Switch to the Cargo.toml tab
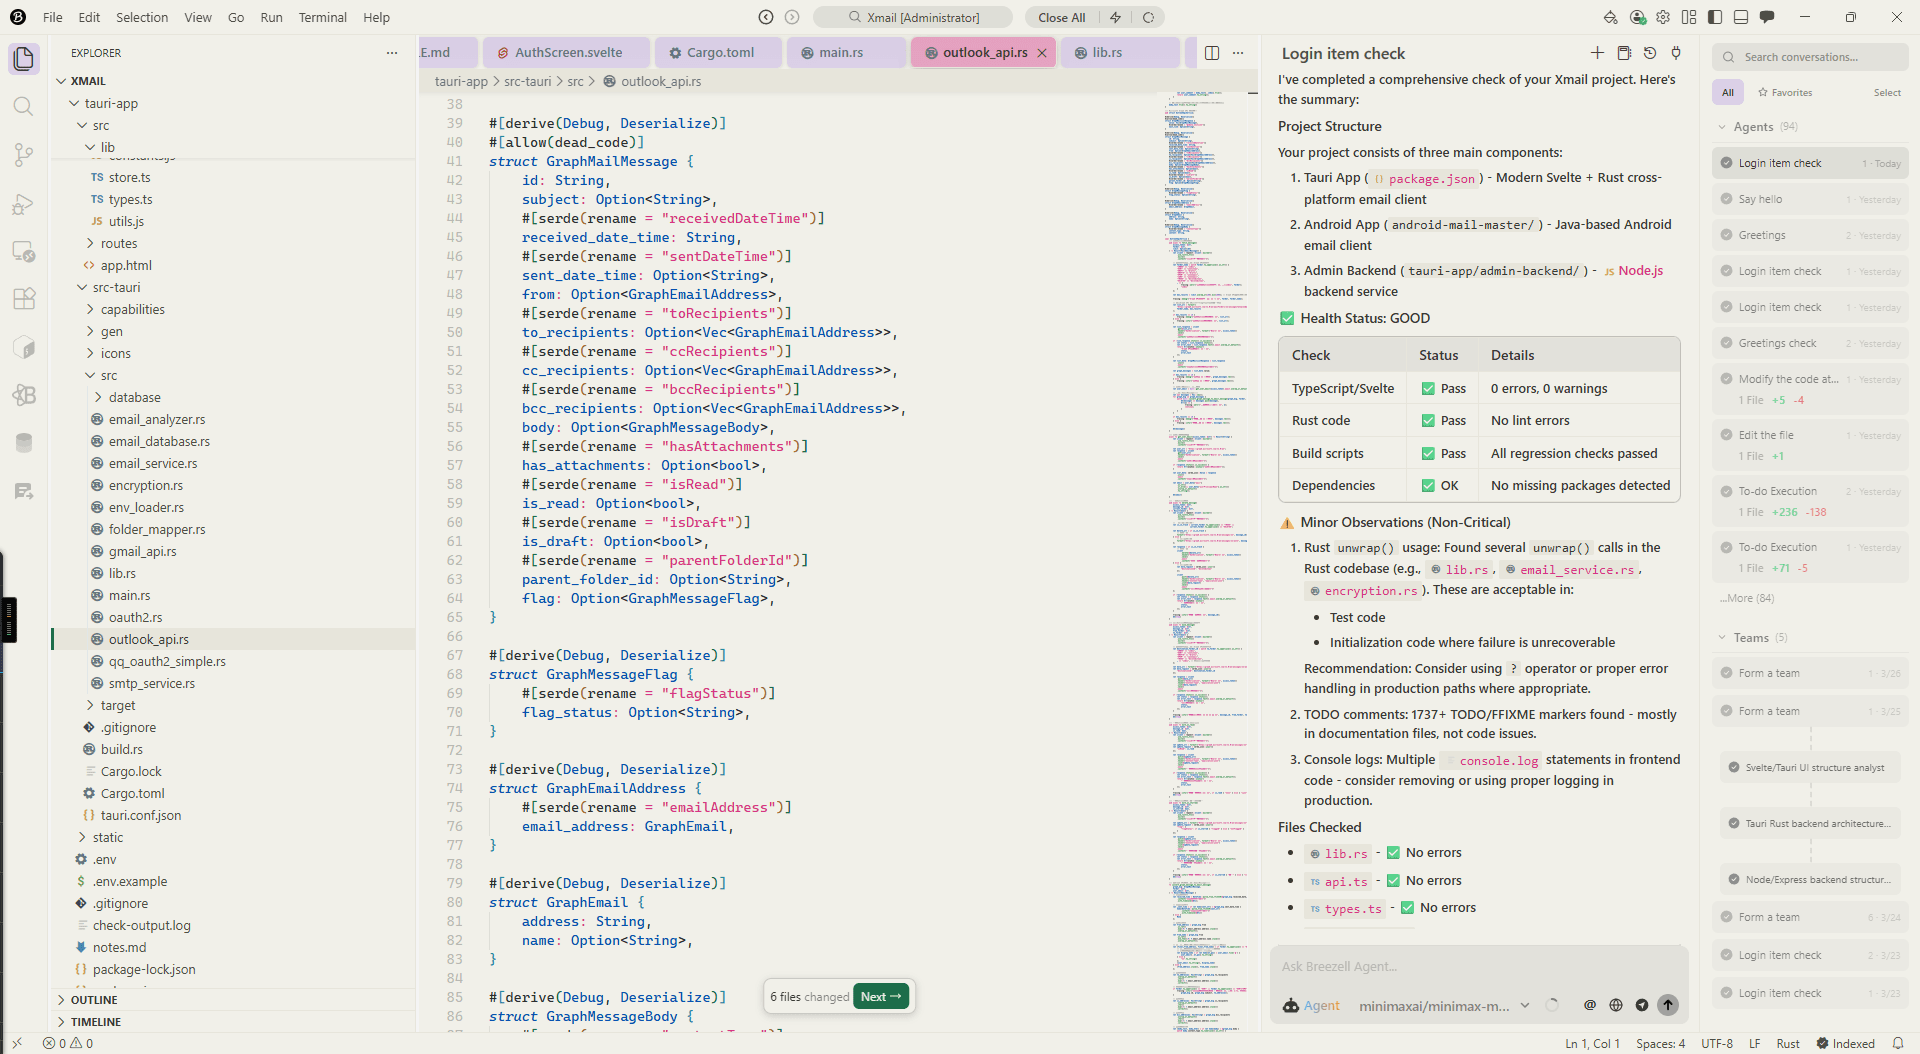 [718, 52]
